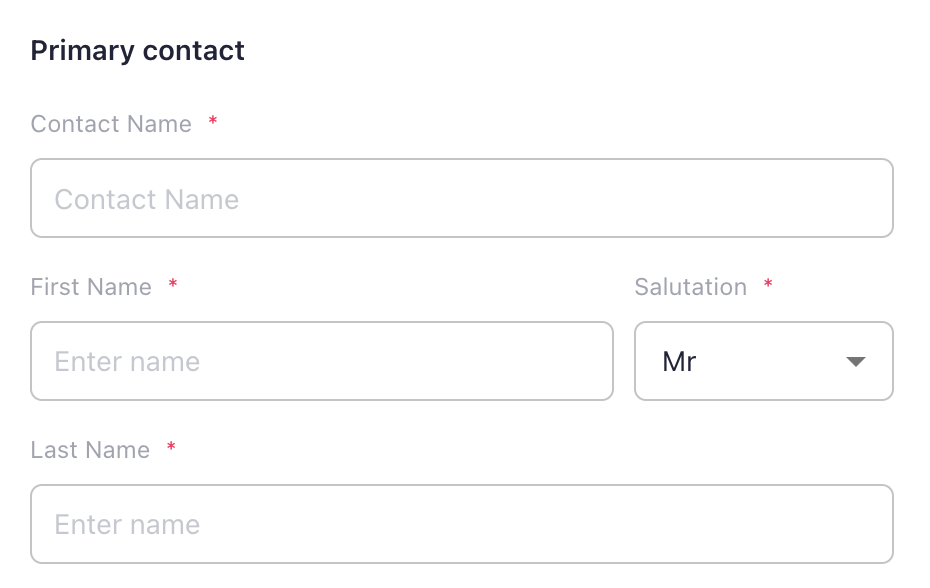Click inside the Contact Name input field
The height and width of the screenshot is (588, 930).
click(x=462, y=197)
